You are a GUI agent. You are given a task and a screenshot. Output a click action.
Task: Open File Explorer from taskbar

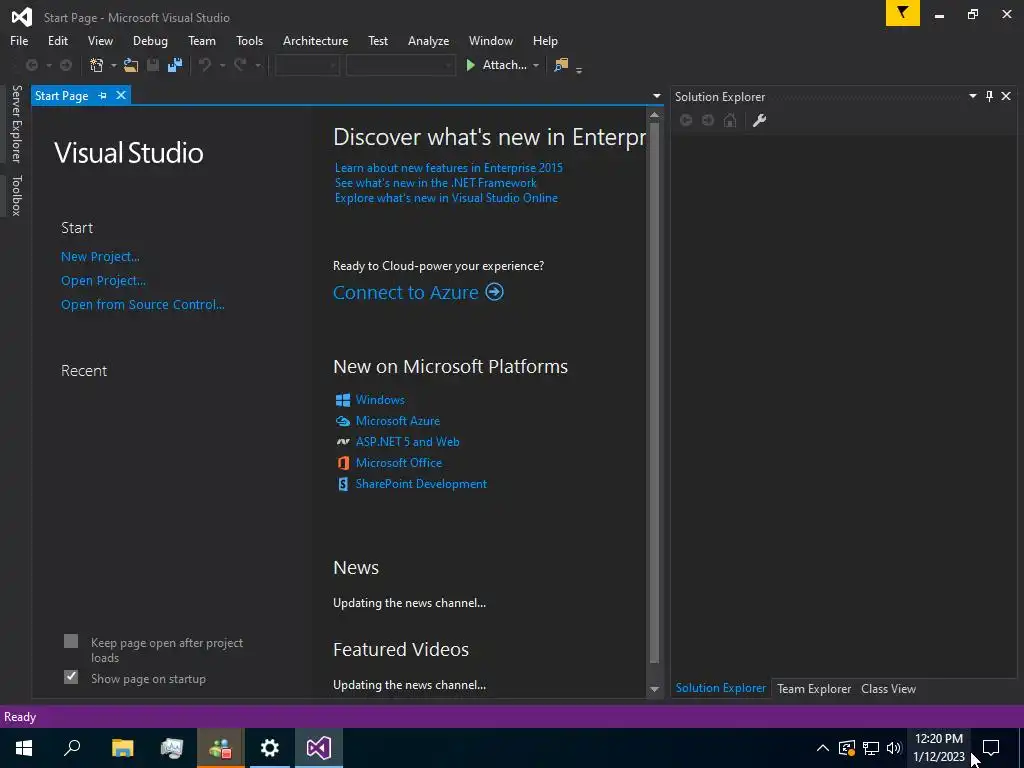pyautogui.click(x=122, y=748)
